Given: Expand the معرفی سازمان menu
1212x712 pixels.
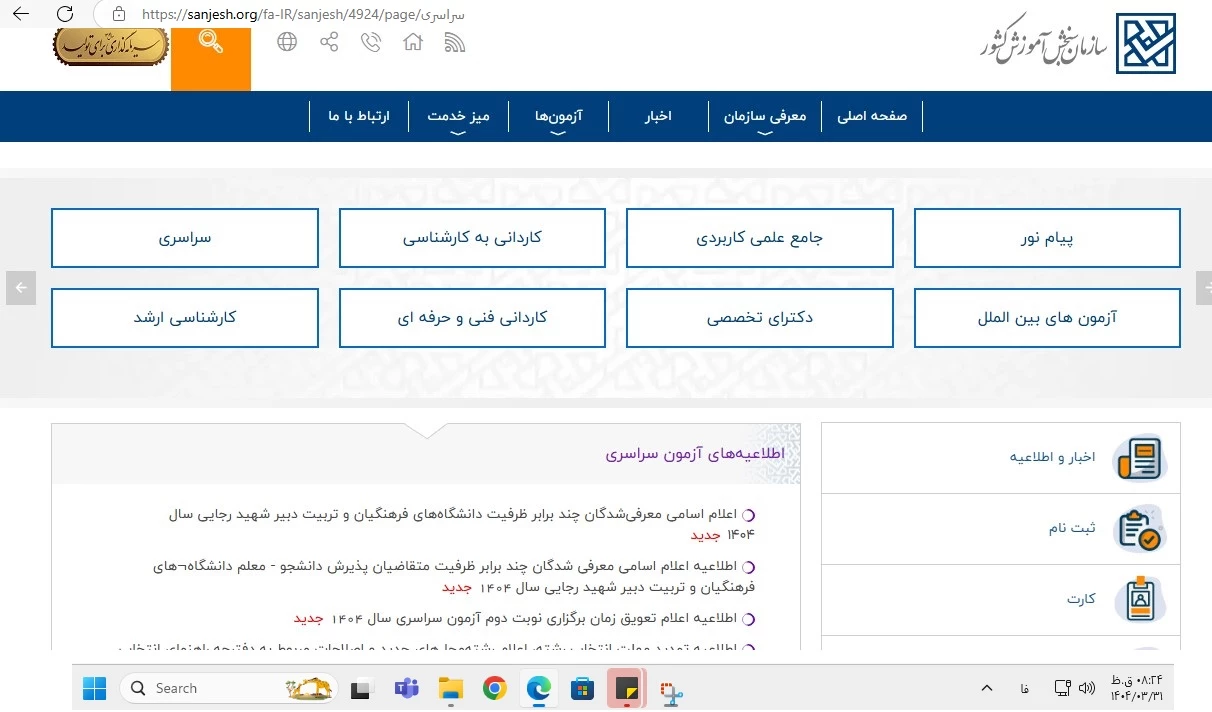Looking at the screenshot, I should pos(765,116).
